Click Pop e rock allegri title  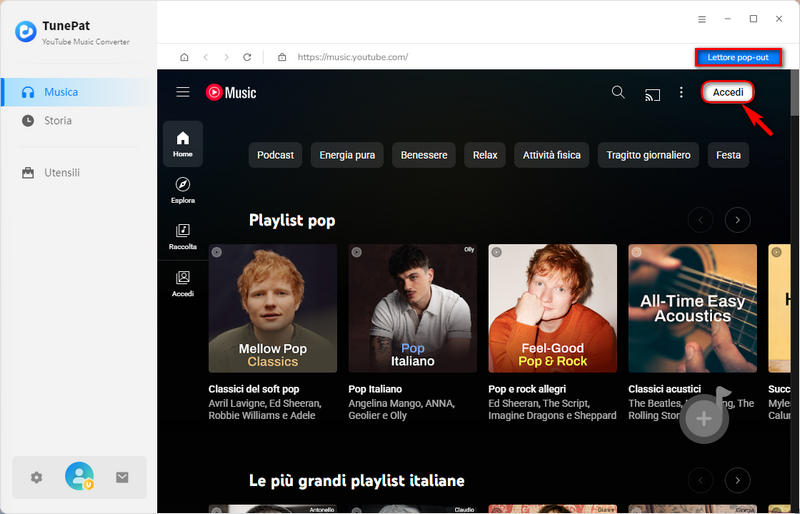[527, 389]
